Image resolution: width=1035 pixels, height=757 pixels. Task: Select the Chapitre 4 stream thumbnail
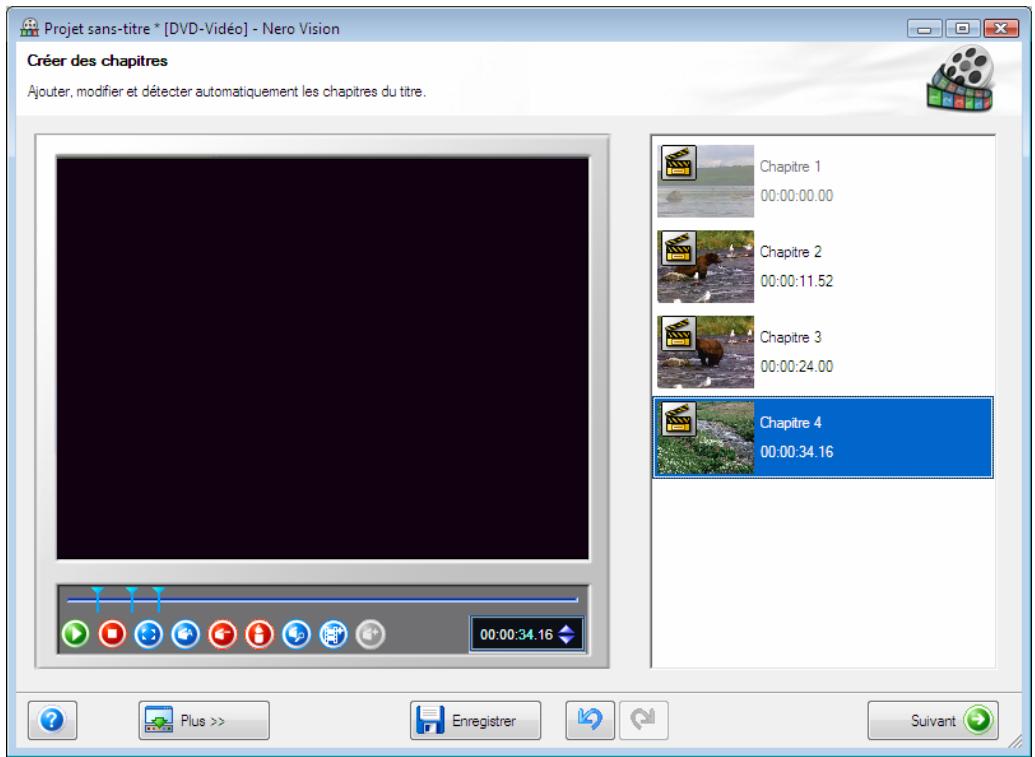(706, 437)
